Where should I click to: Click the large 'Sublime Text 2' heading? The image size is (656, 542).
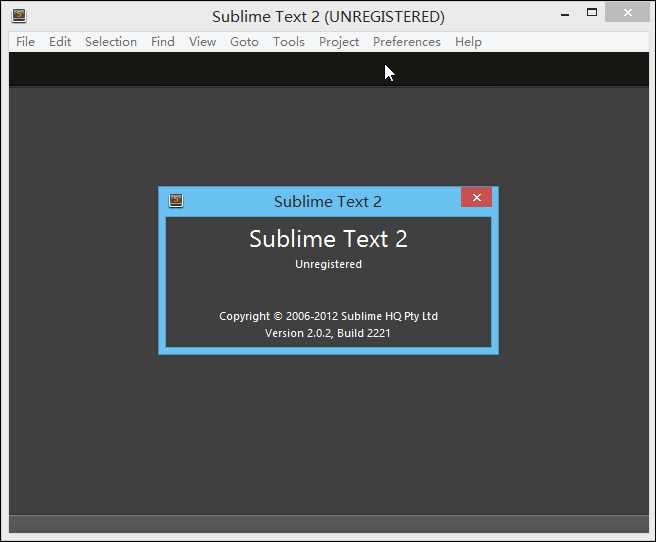tap(328, 239)
